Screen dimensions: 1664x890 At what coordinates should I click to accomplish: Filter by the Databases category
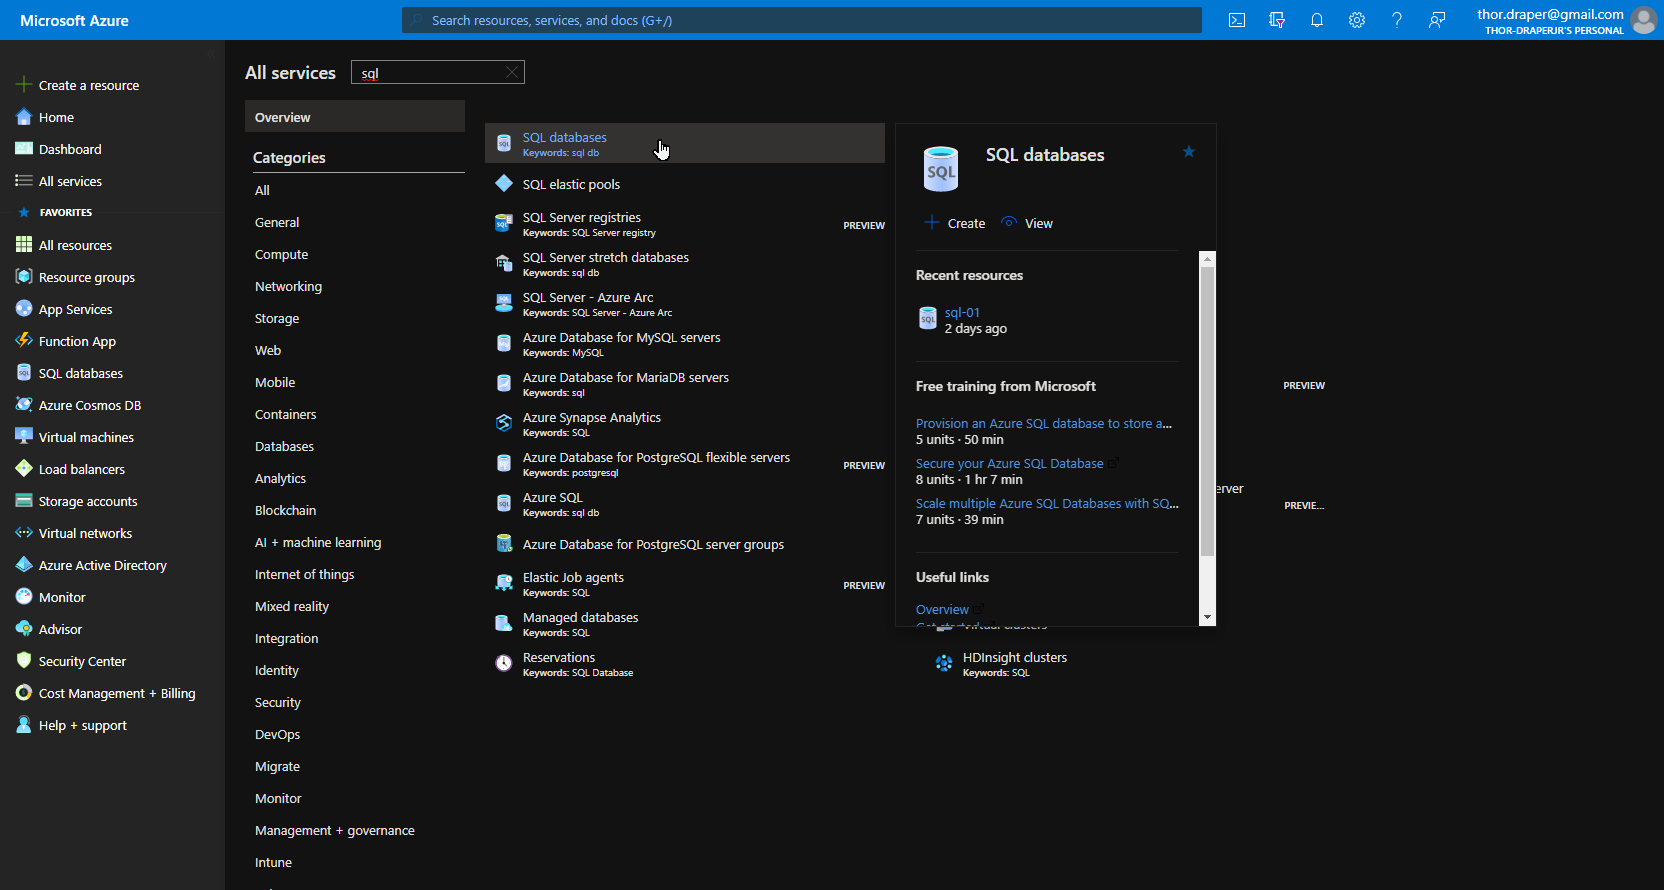coord(284,446)
